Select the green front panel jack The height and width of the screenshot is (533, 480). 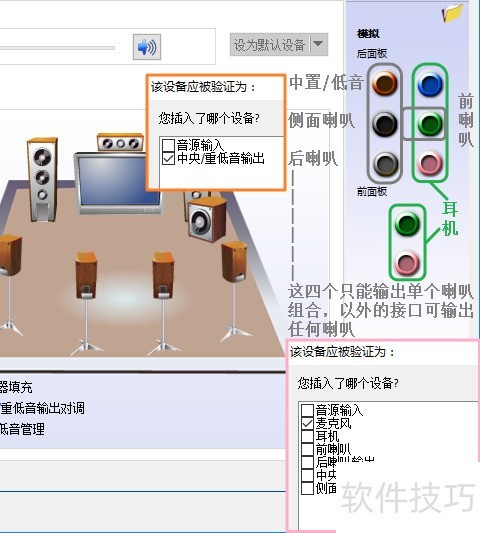point(407,223)
